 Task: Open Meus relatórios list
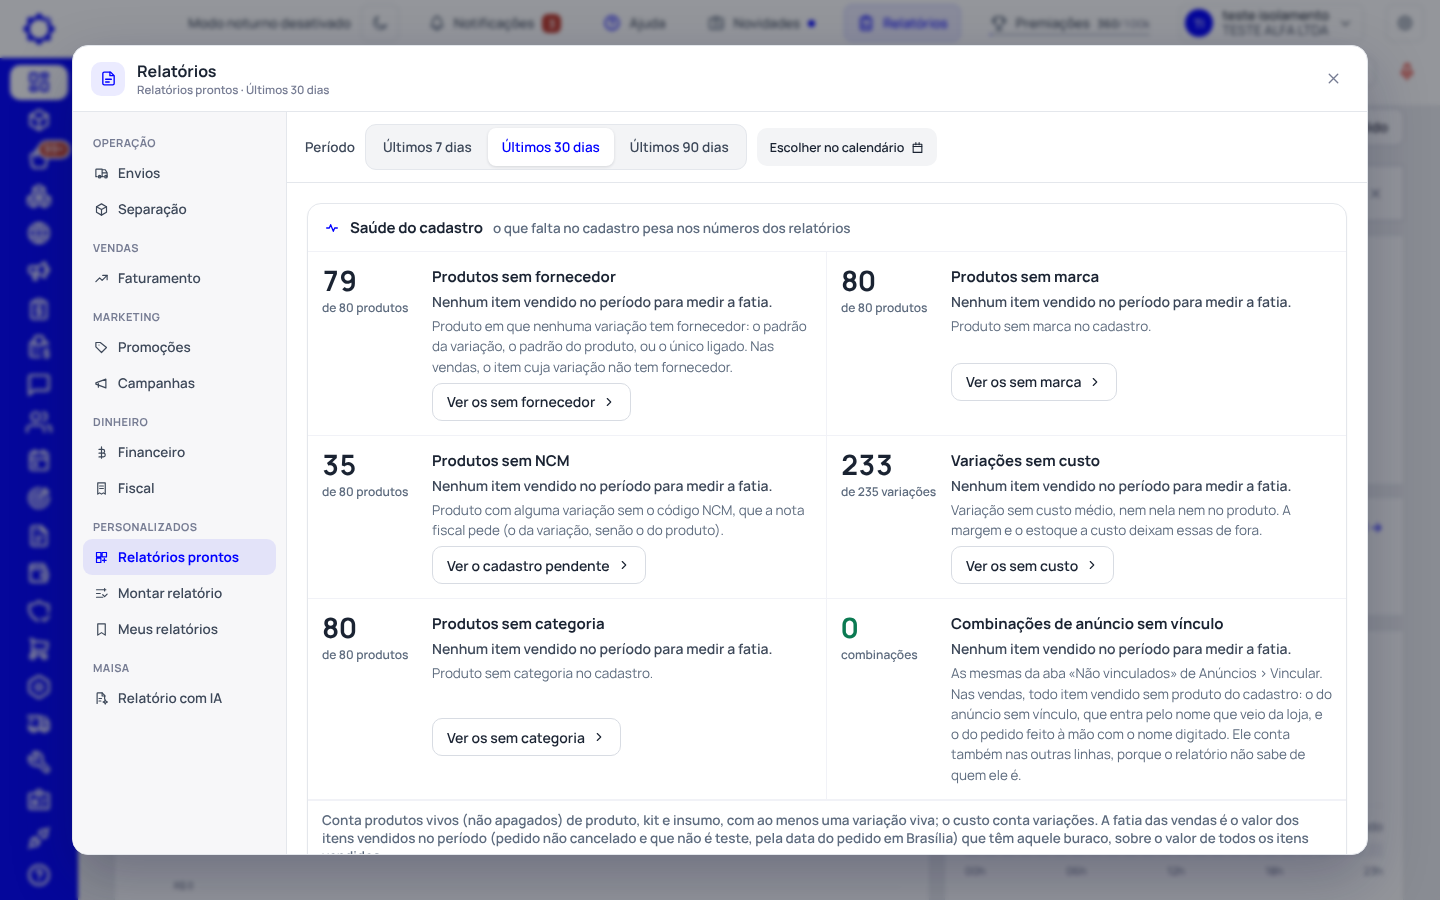click(179, 629)
